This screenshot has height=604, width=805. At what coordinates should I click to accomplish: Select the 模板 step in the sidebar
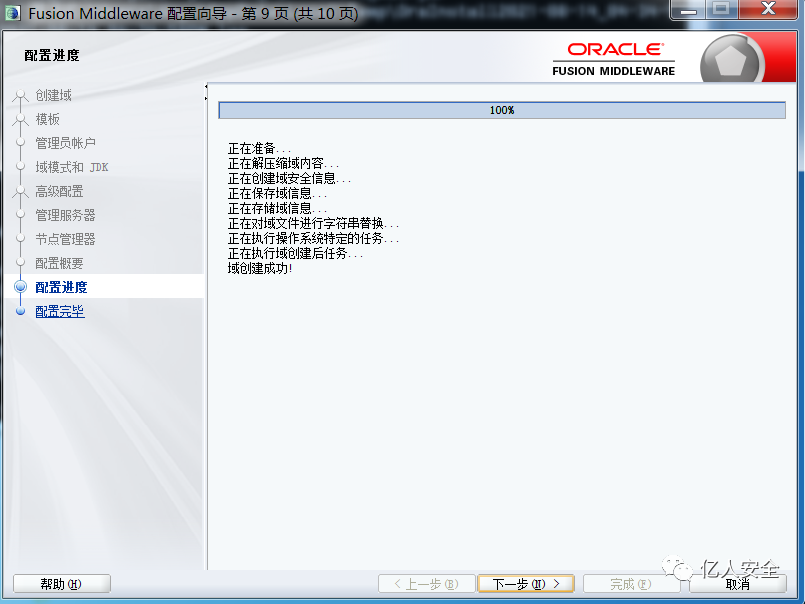coord(47,119)
